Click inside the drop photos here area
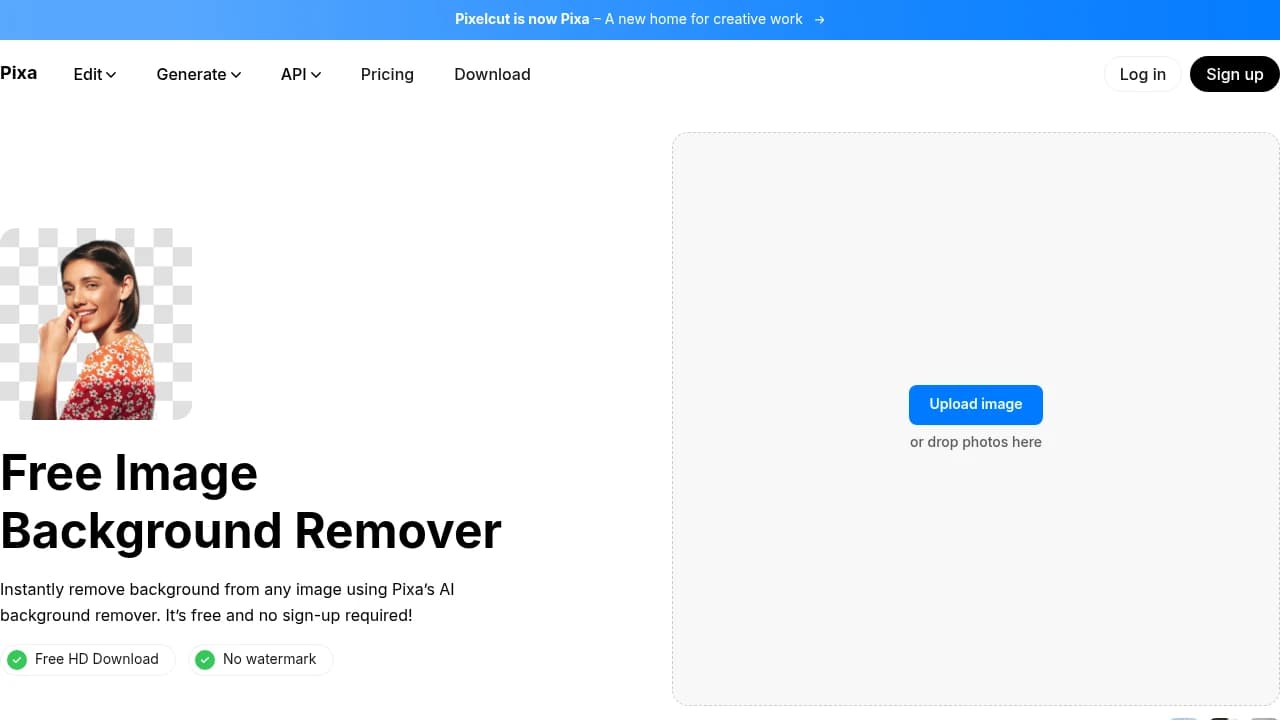Screen dimensions: 1280x720 coord(975,441)
